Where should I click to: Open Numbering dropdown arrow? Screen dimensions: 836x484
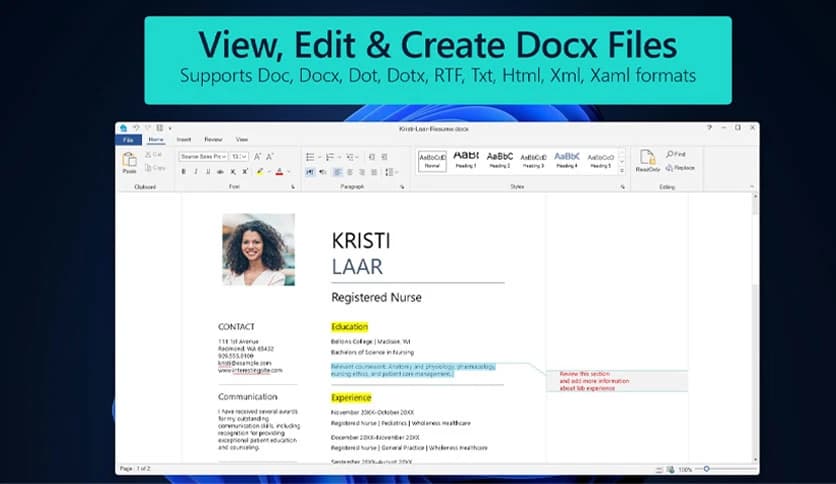click(339, 157)
